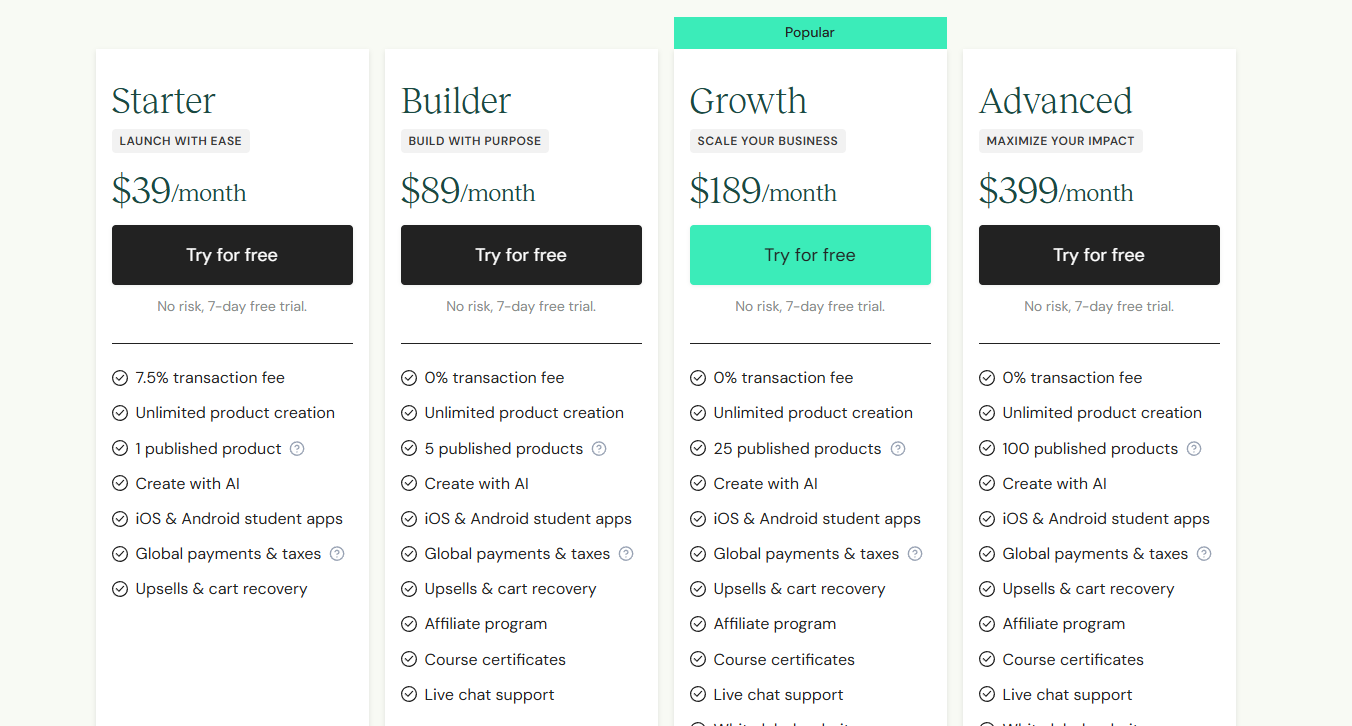Screen dimensions: 1352x726
Task: Click Growth's Live chat support checkmark icon
Action: coord(698,695)
